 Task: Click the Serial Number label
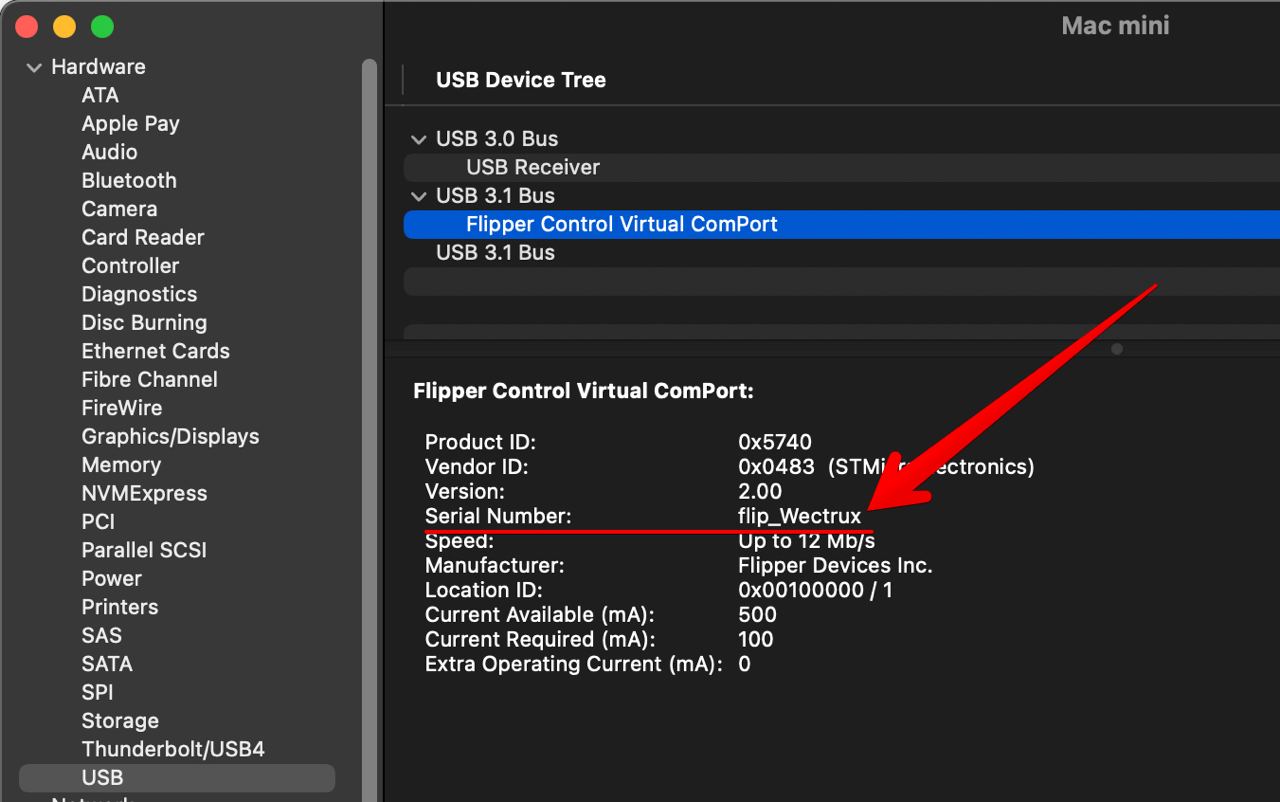tap(498, 517)
